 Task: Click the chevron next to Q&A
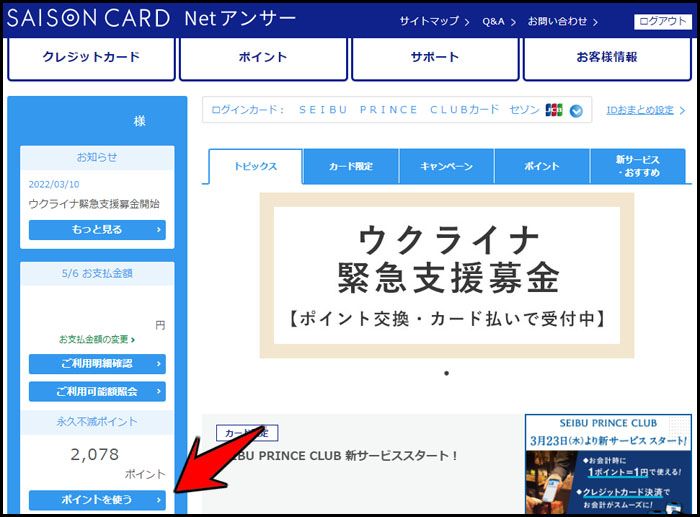513,22
